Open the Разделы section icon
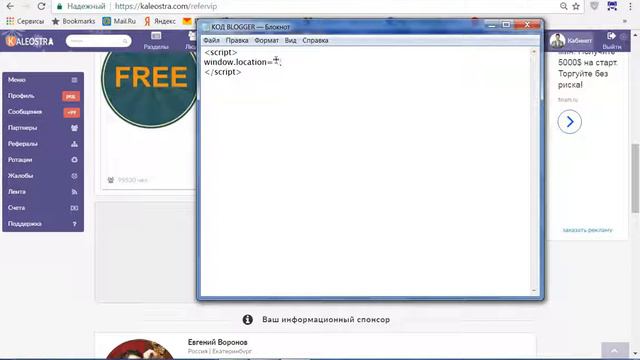Screen dimensions: 640x360 pyautogui.click(x=156, y=41)
